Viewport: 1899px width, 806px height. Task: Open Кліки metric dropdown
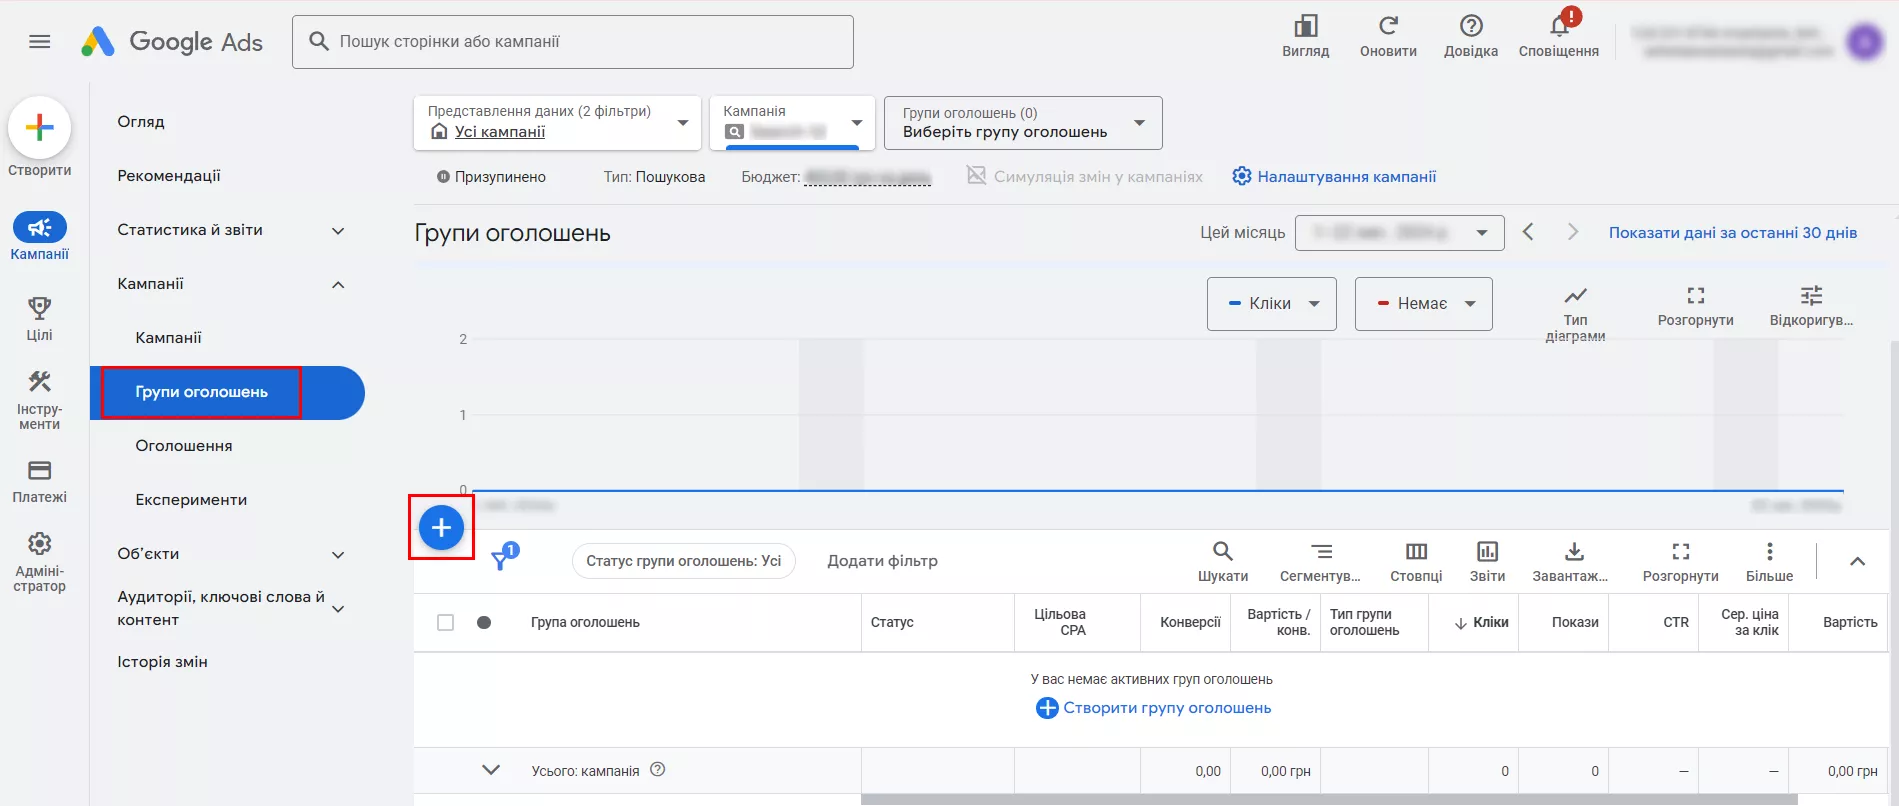(1271, 304)
